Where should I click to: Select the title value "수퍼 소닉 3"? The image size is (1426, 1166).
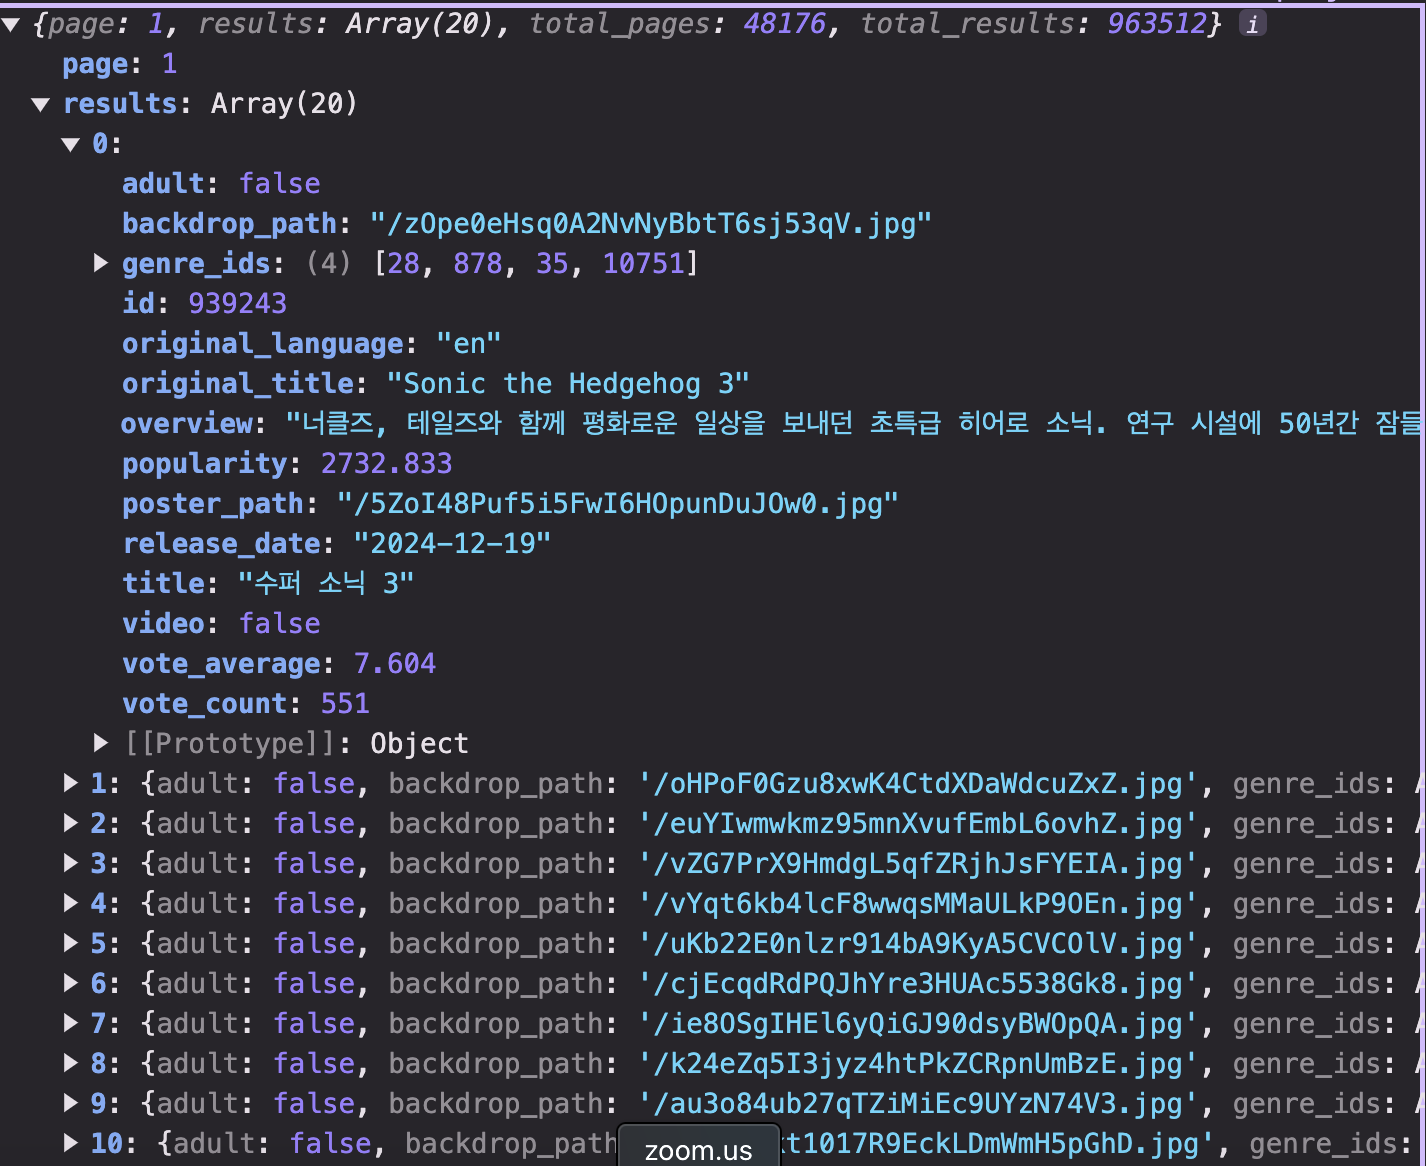(326, 584)
